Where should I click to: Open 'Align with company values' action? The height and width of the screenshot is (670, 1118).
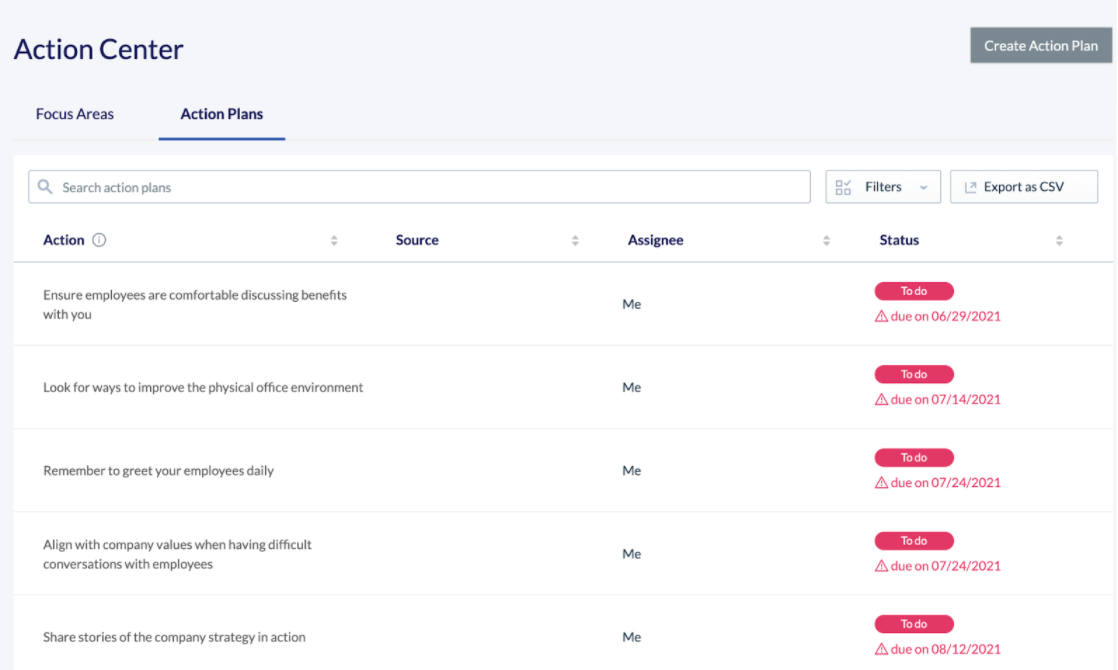178,554
